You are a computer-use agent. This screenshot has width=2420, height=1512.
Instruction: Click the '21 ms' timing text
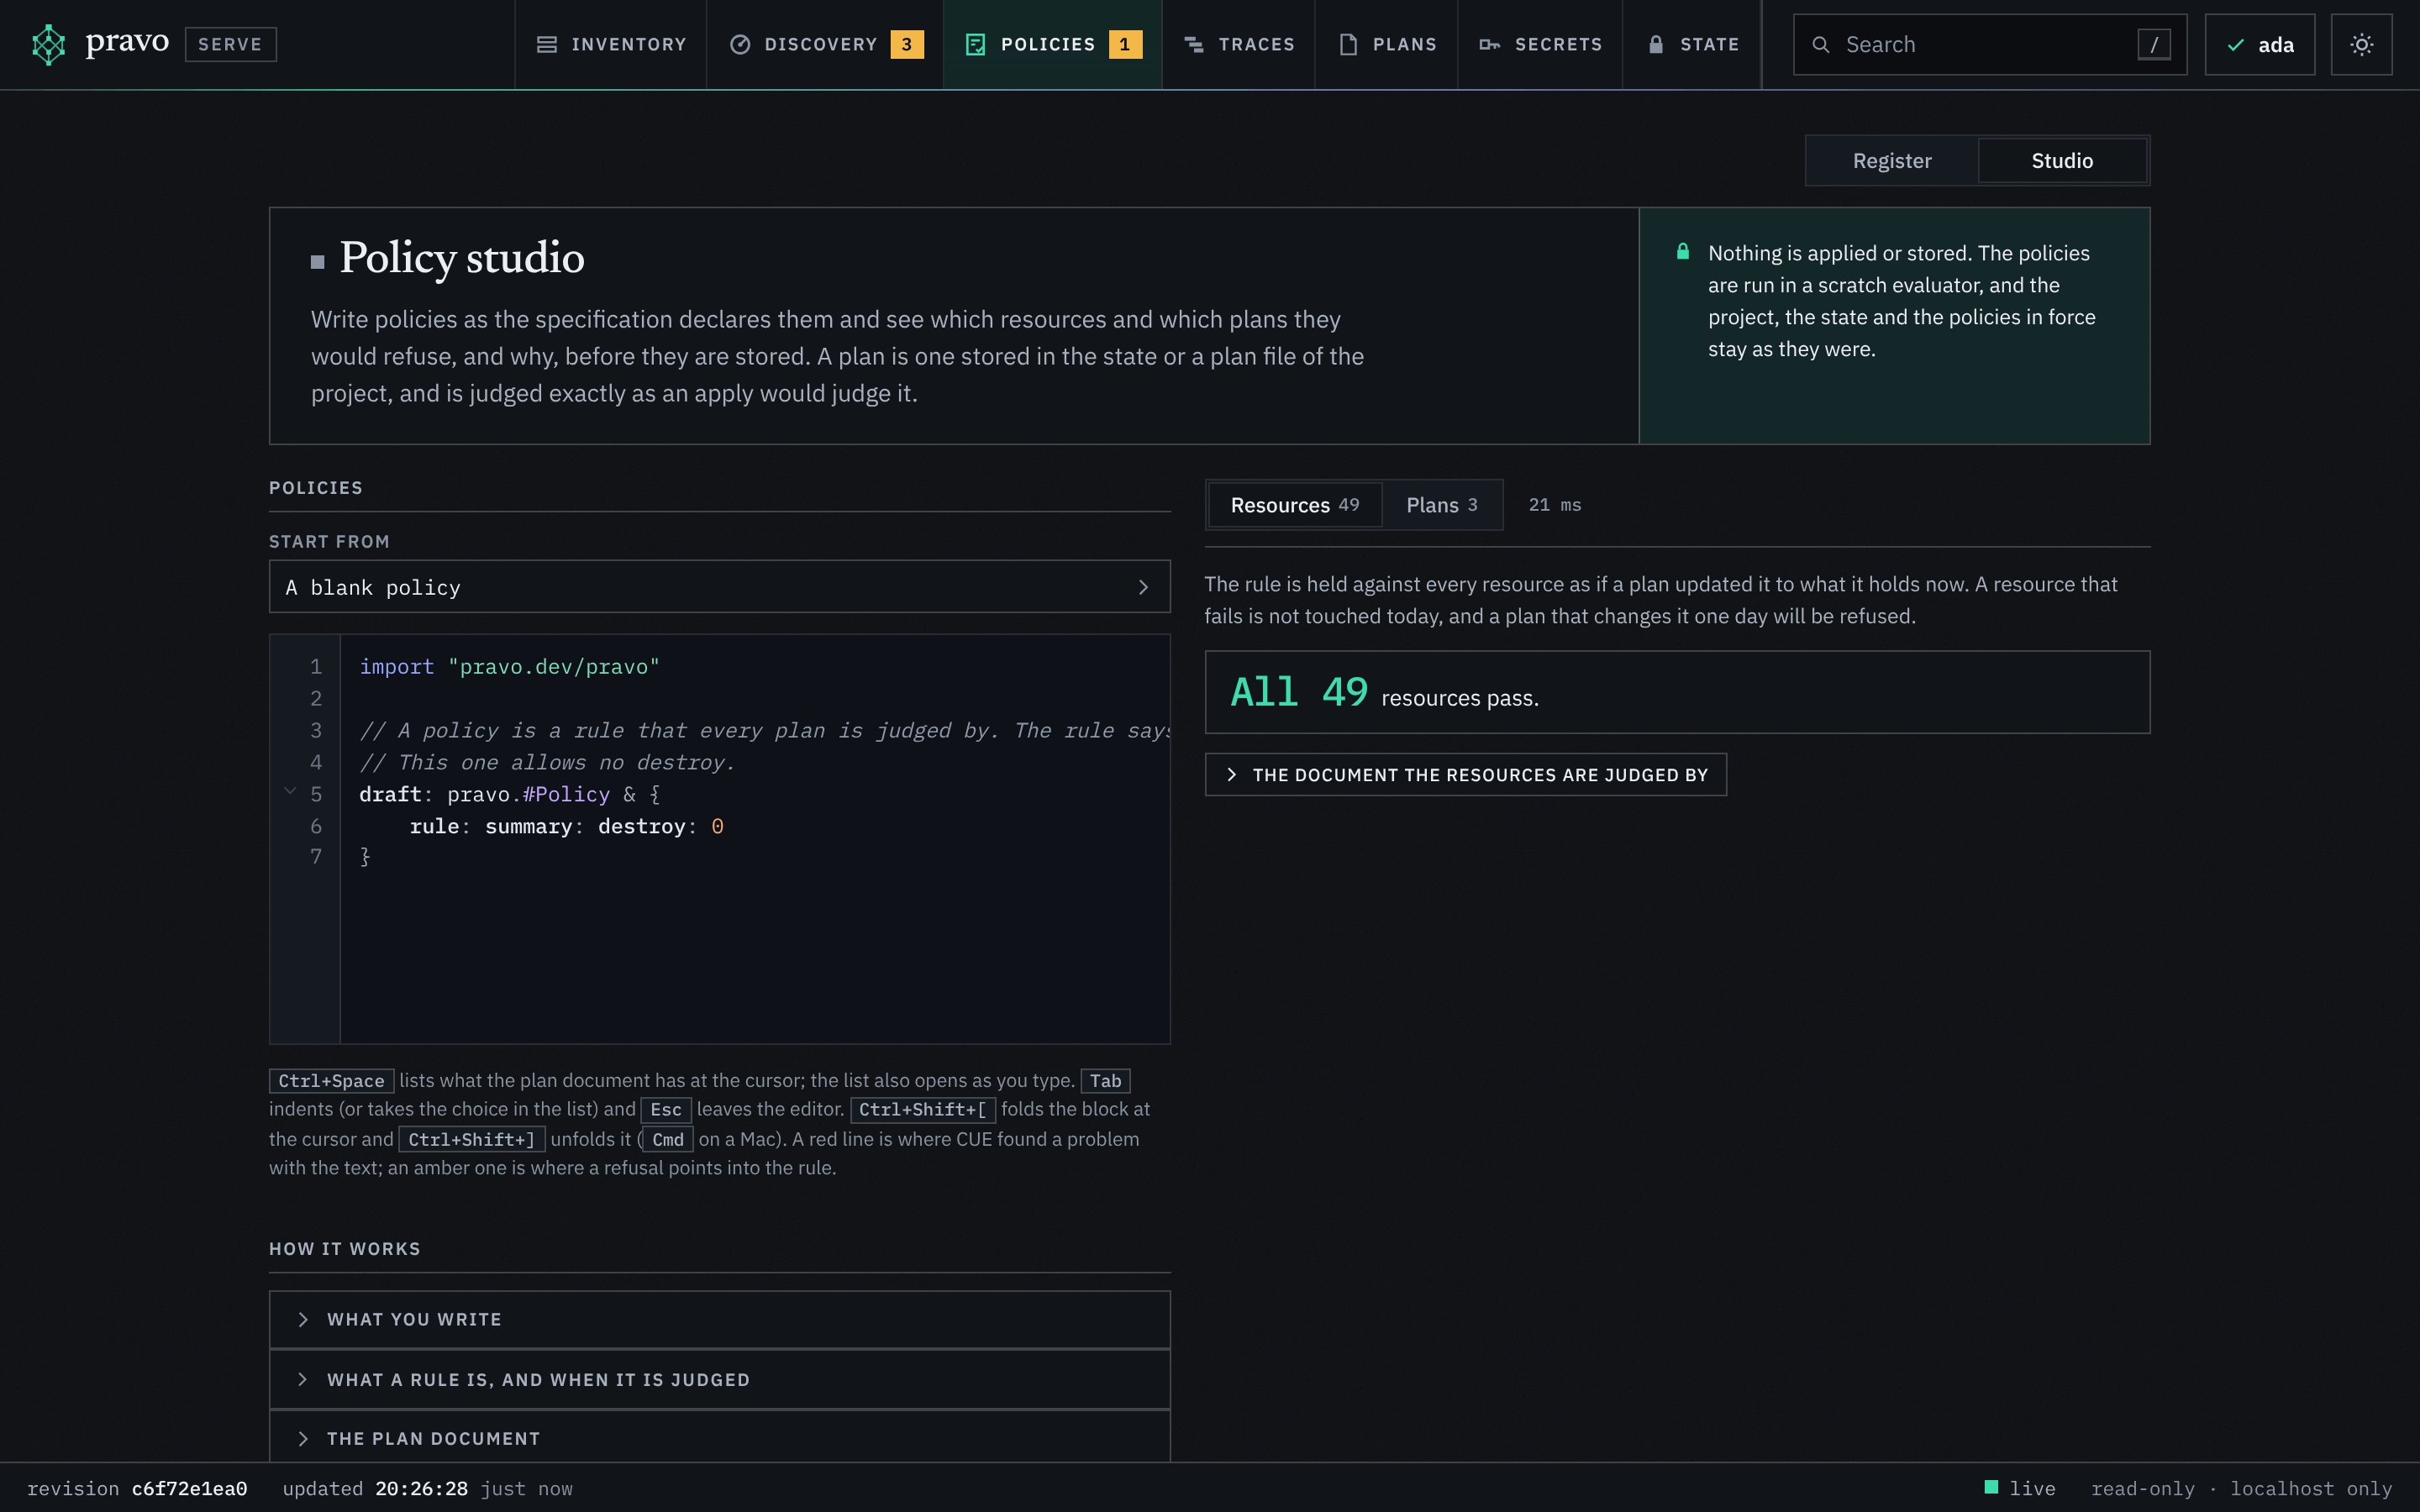coord(1555,505)
